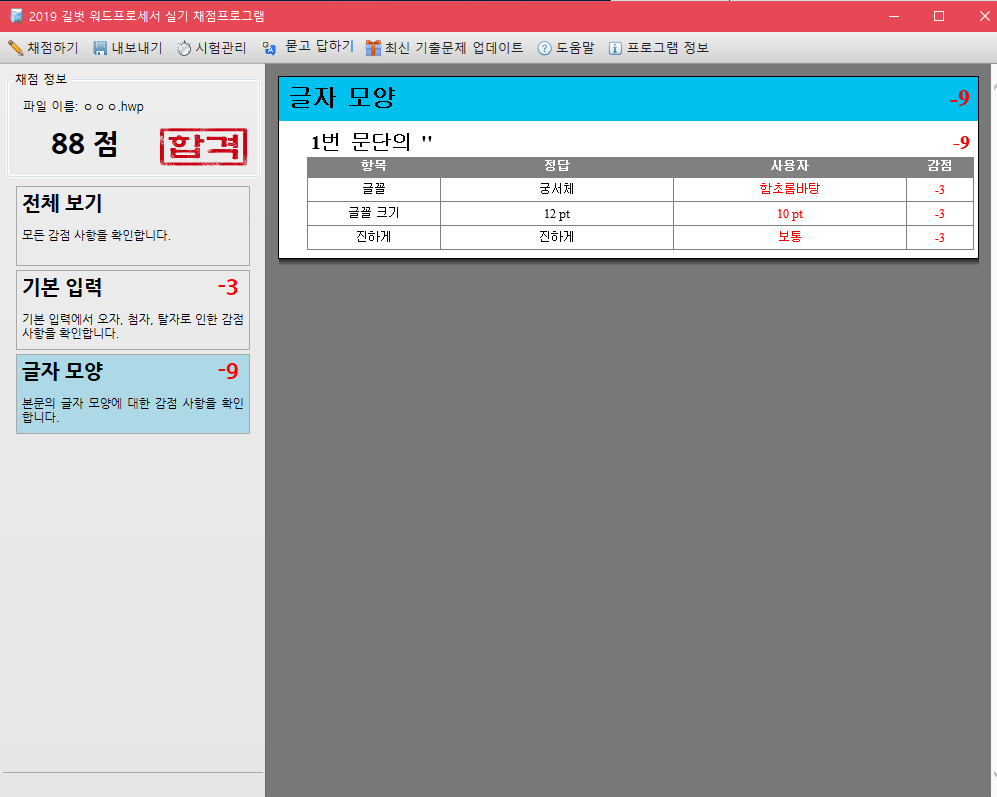Click the -9 in the blue header
The image size is (997, 797).
tap(959, 98)
